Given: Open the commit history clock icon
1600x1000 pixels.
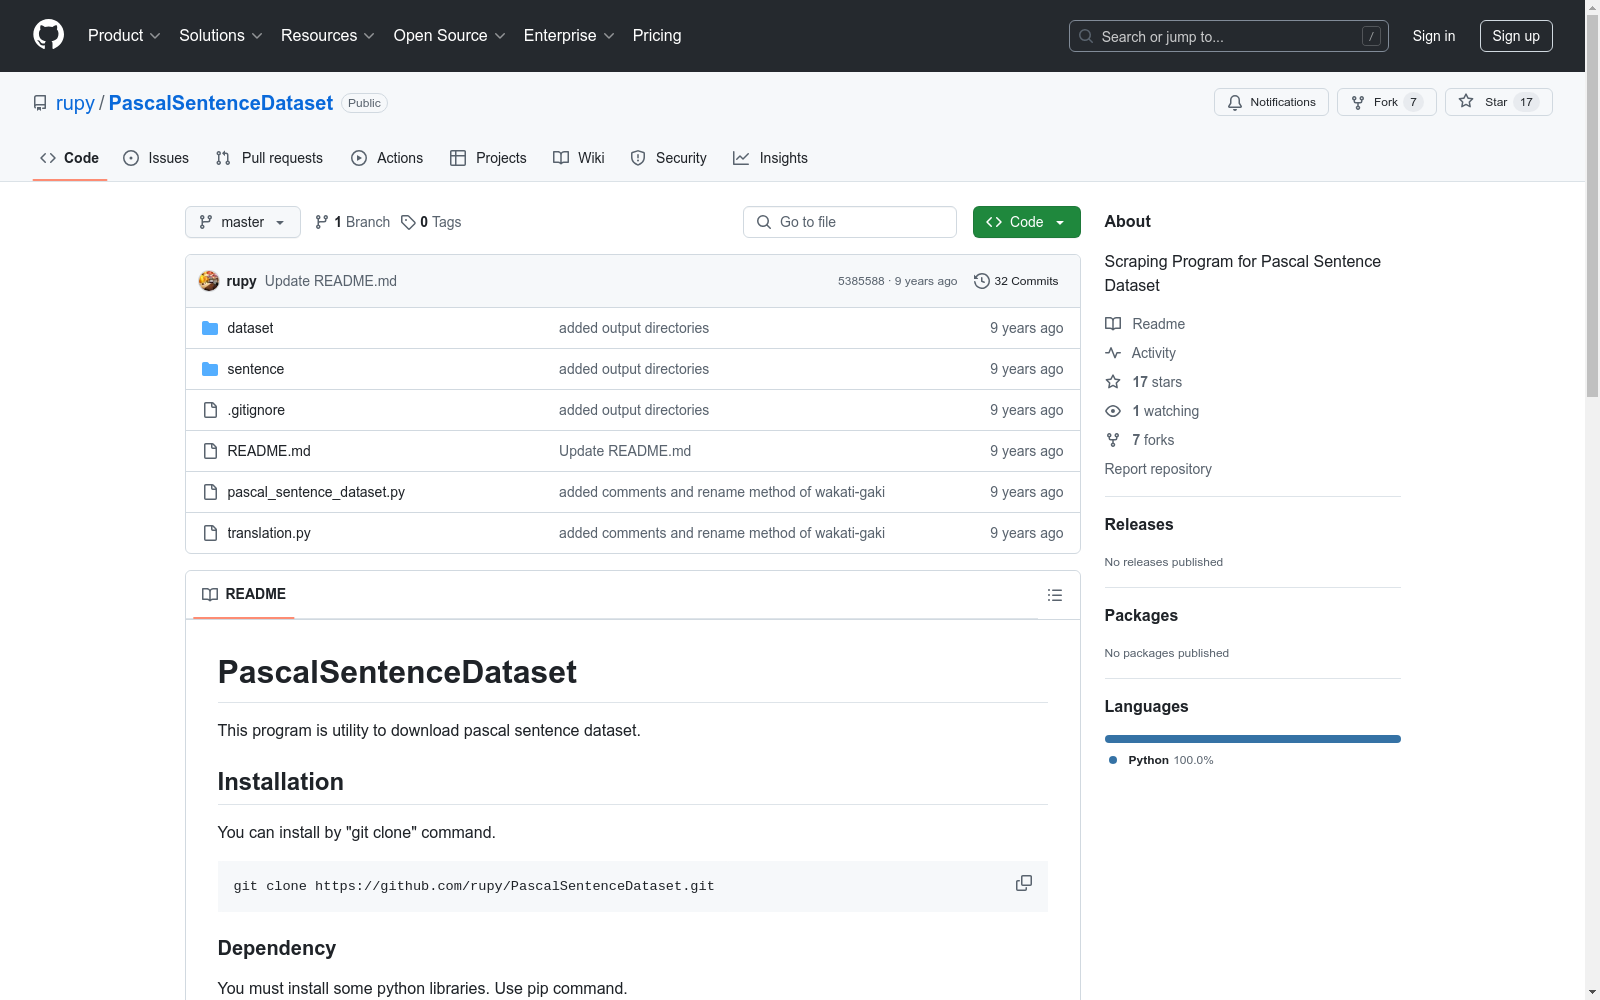Looking at the screenshot, I should tap(981, 281).
